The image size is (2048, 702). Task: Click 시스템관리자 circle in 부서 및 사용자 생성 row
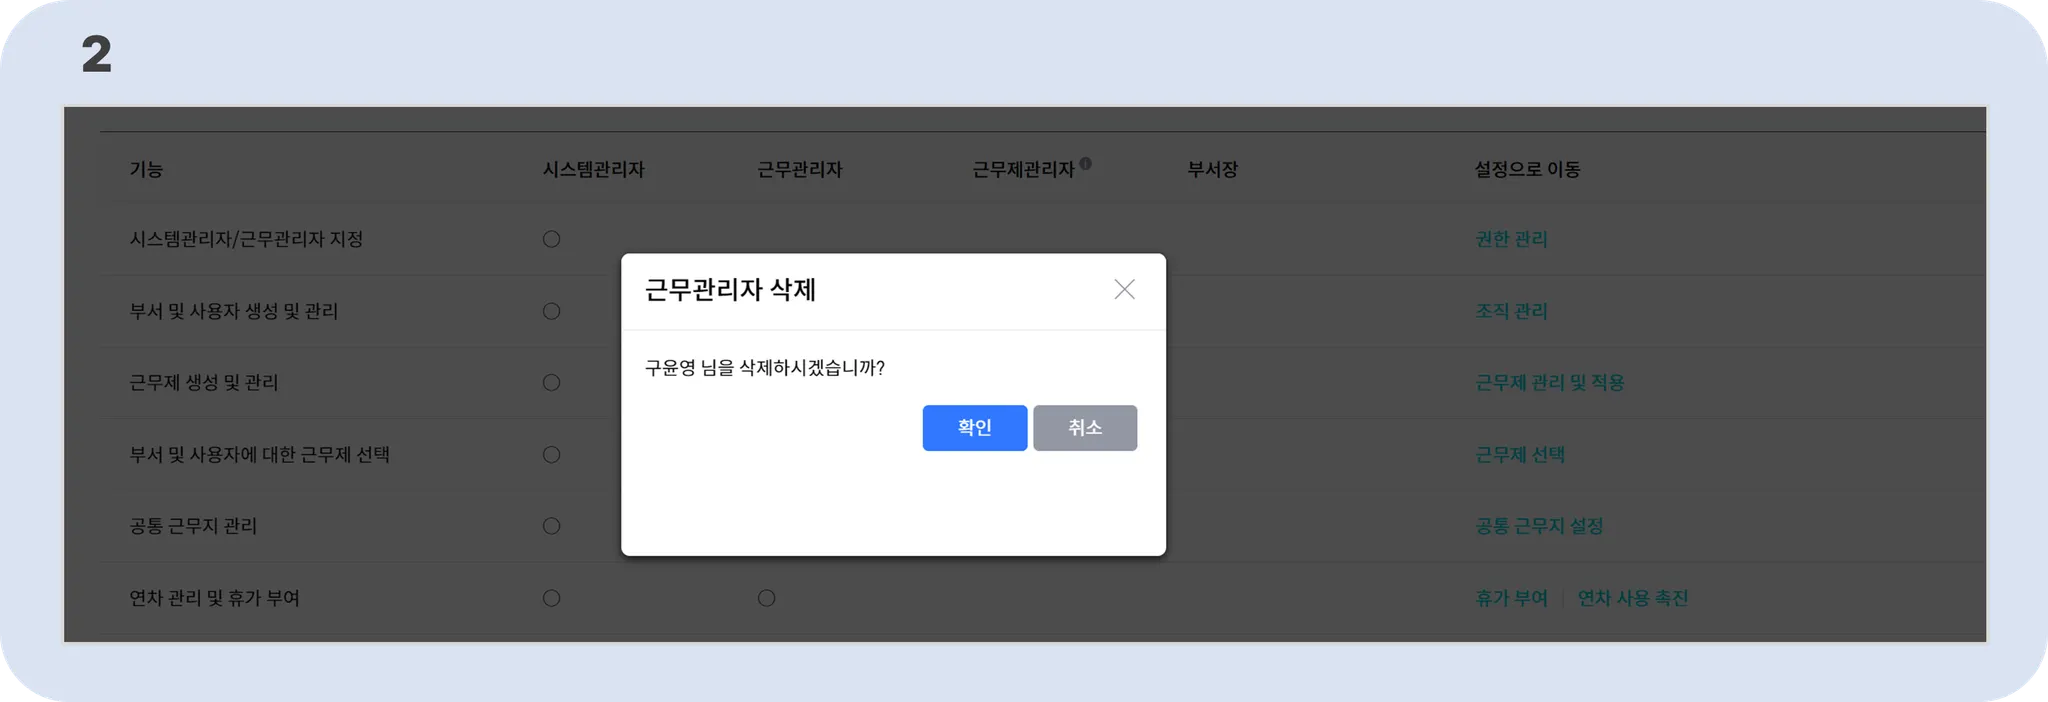(x=551, y=311)
